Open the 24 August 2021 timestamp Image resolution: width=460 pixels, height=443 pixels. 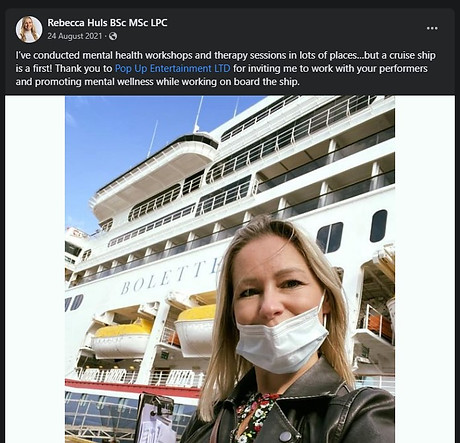[x=75, y=36]
